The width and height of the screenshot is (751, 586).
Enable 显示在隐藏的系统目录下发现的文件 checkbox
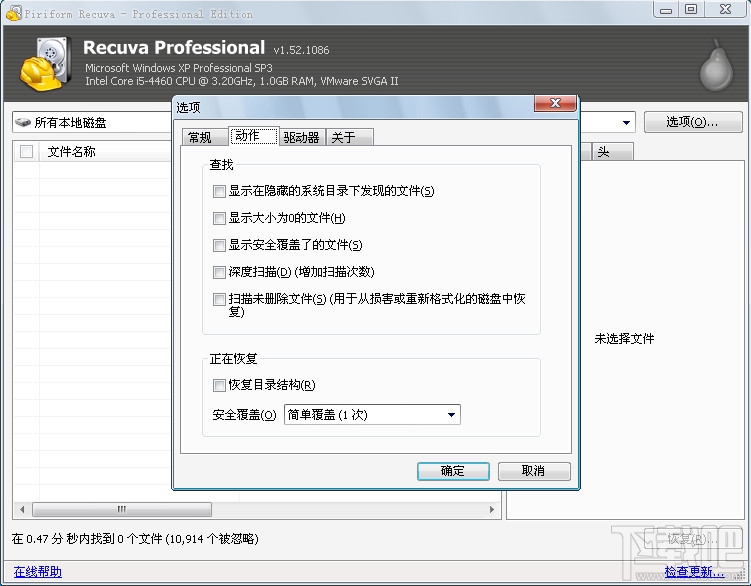pyautogui.click(x=219, y=192)
